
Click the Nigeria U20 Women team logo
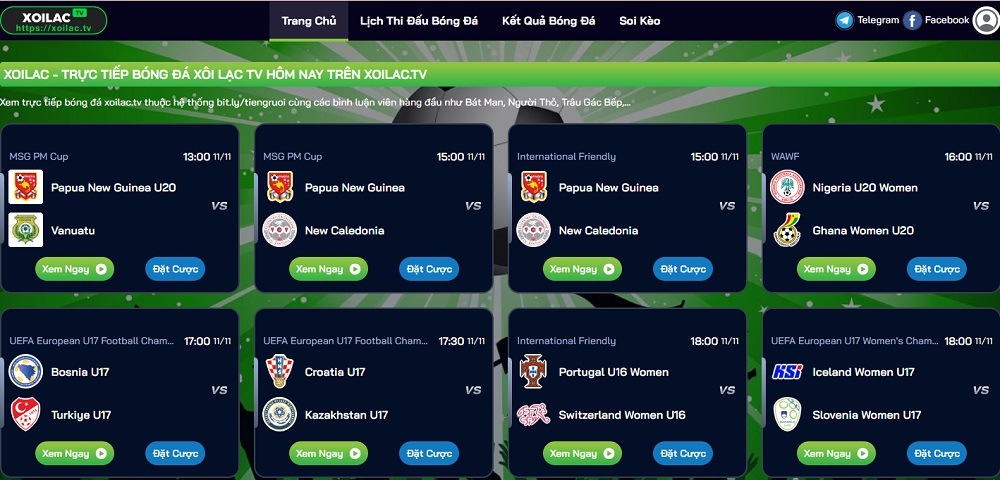coord(787,187)
